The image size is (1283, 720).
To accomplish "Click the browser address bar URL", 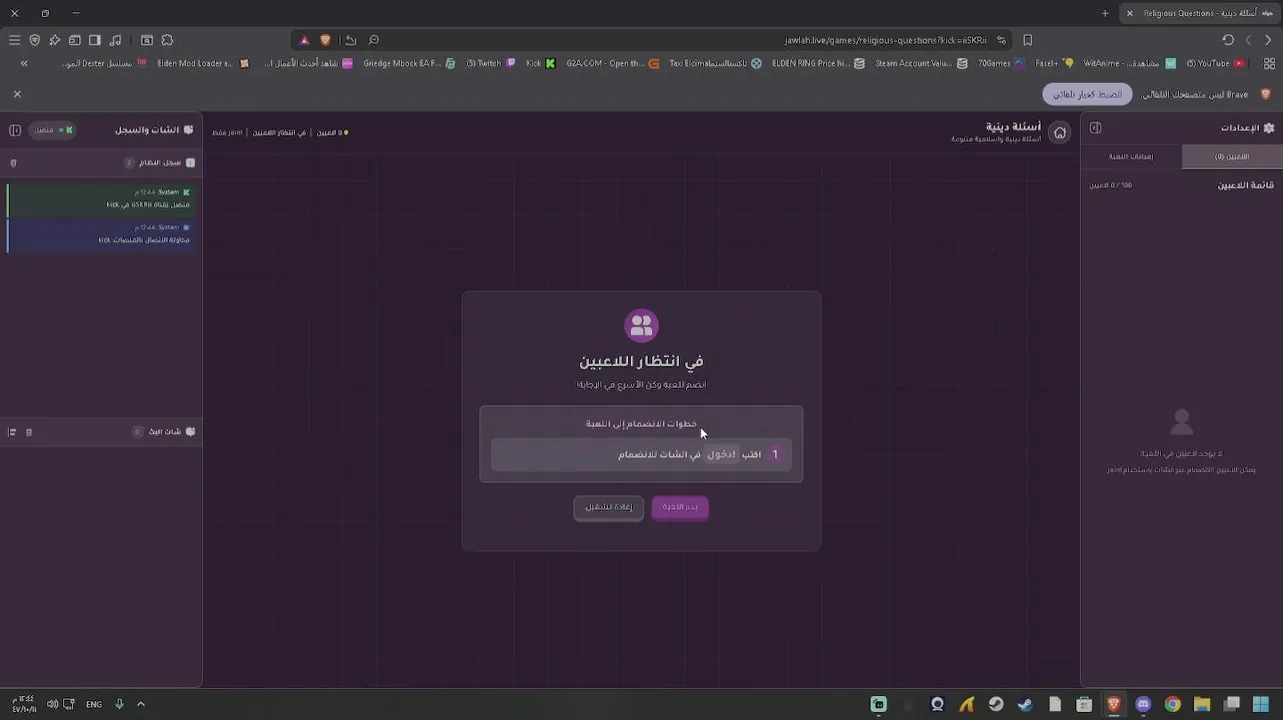I will [885, 40].
